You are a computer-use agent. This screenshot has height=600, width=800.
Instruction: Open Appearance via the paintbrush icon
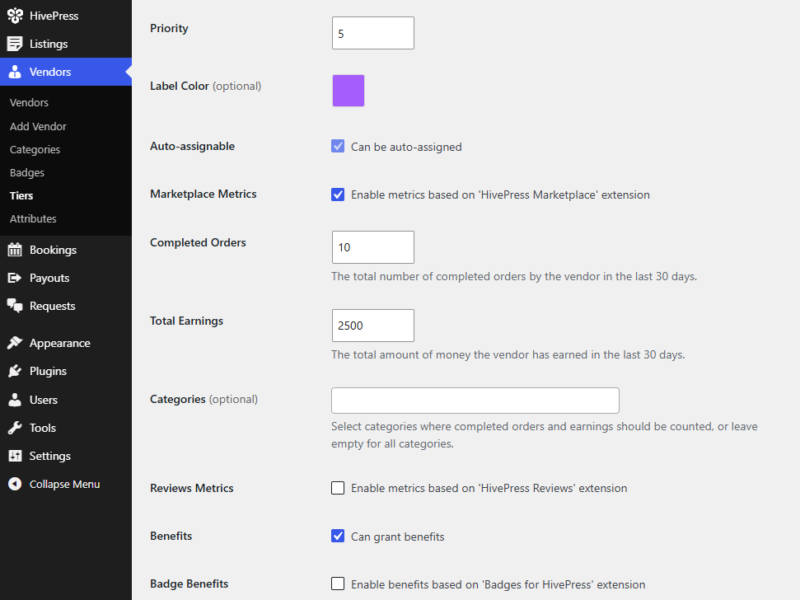click(x=15, y=343)
